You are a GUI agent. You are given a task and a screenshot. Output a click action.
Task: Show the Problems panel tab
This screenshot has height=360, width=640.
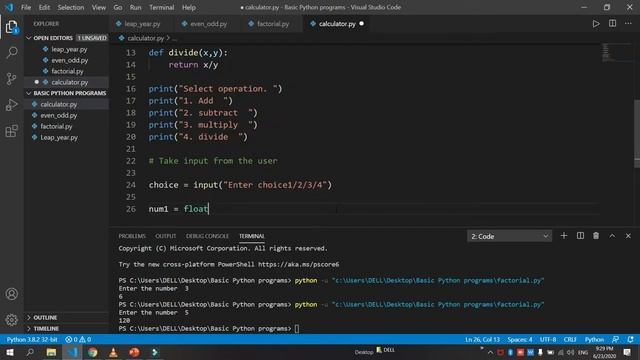coord(132,236)
